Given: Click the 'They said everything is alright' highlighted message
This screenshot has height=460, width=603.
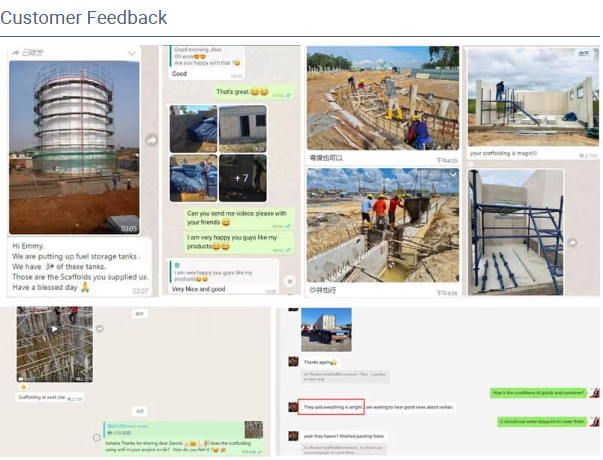Looking at the screenshot, I should (331, 407).
